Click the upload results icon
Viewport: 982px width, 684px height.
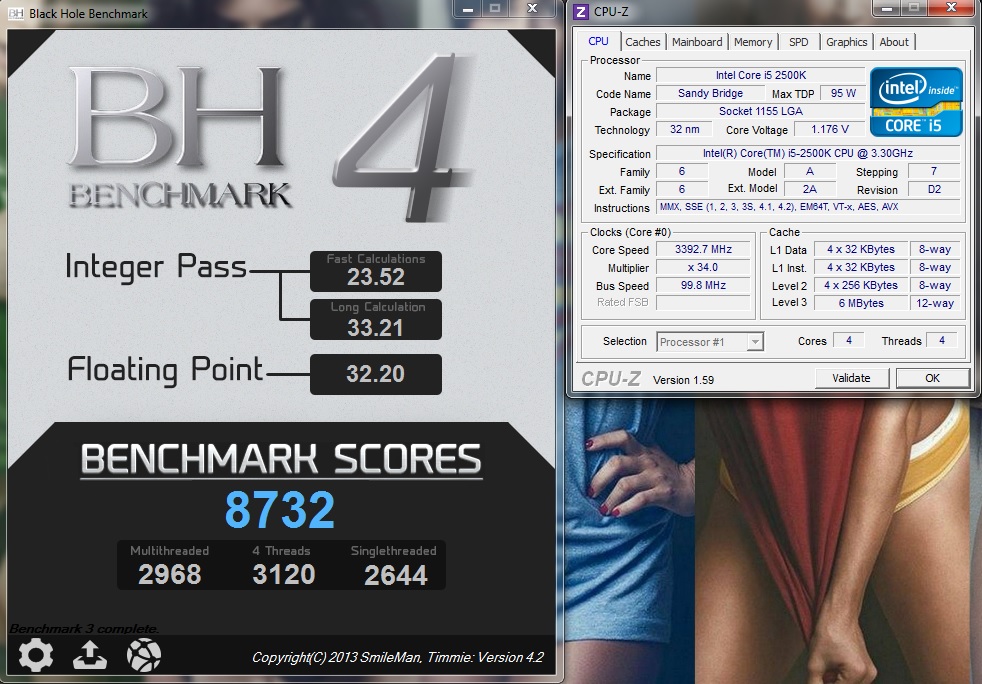pos(90,656)
